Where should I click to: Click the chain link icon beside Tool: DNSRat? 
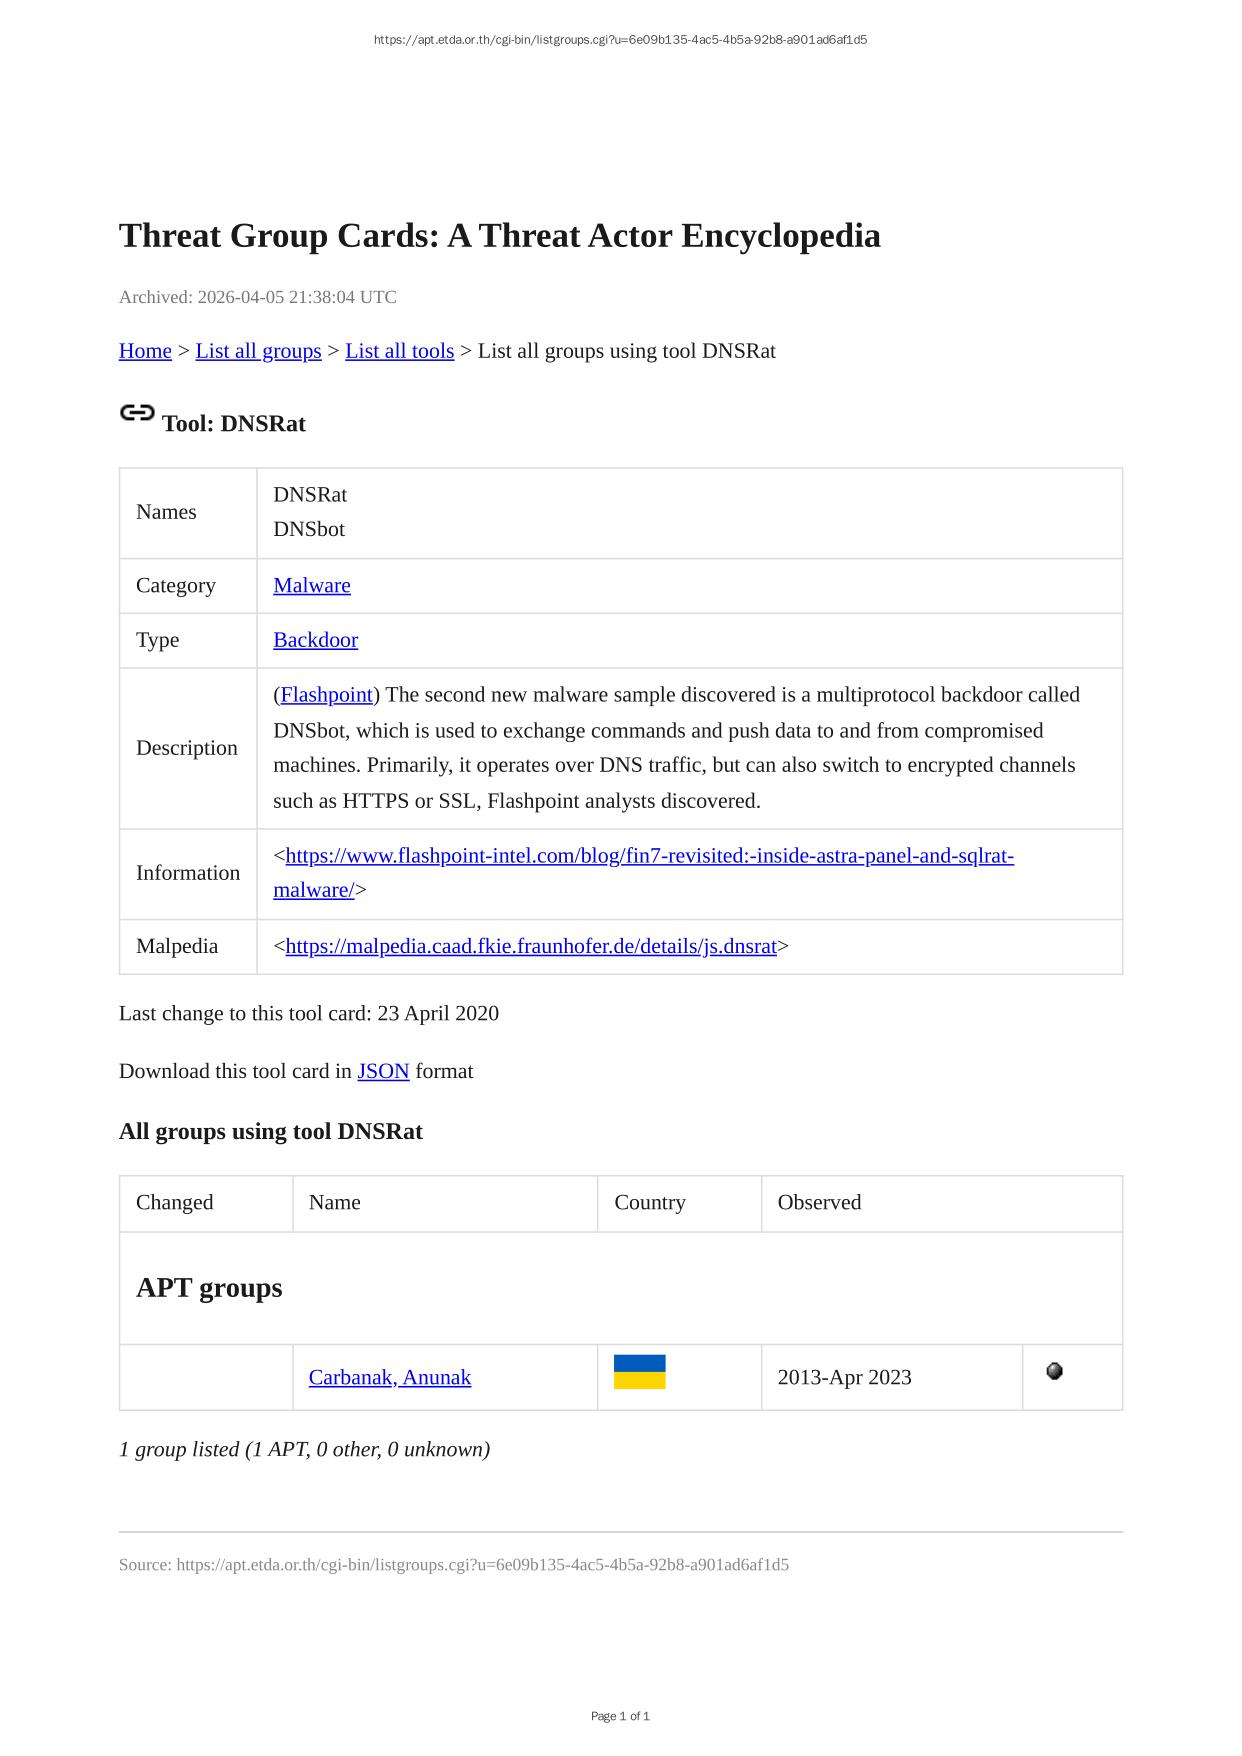click(137, 413)
